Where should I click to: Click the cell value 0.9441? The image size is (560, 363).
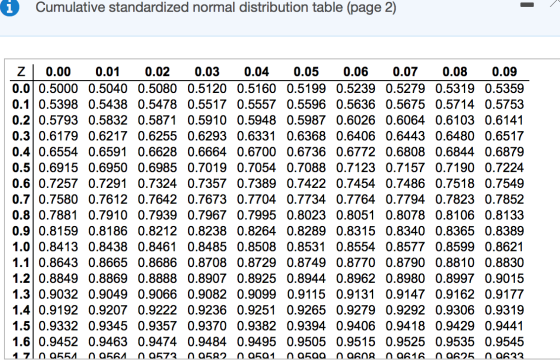pos(504,326)
